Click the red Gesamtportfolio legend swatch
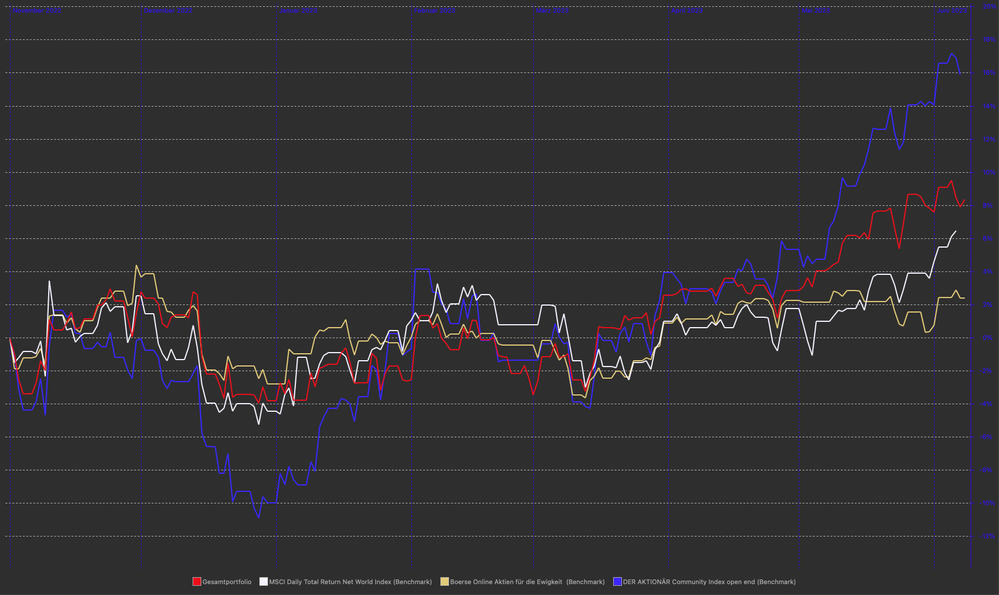The image size is (999, 595). pyautogui.click(x=196, y=581)
